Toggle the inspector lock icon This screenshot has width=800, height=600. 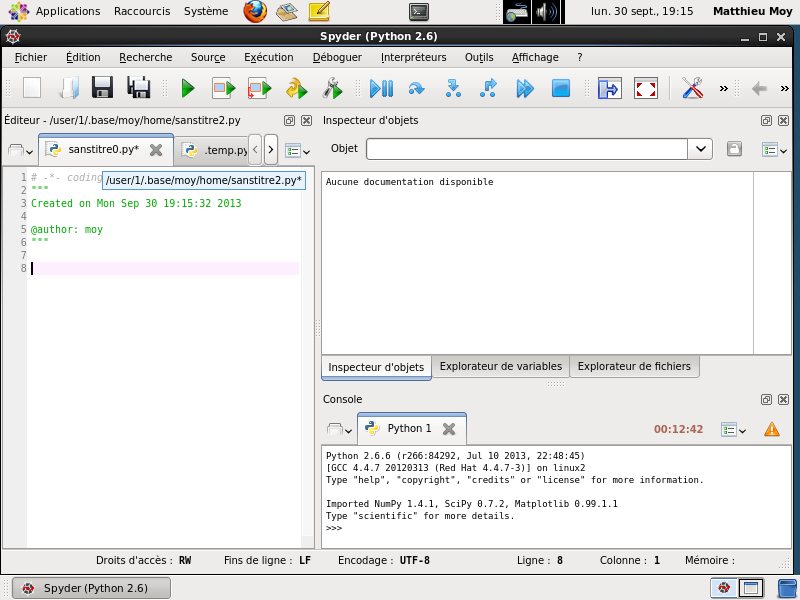click(734, 149)
